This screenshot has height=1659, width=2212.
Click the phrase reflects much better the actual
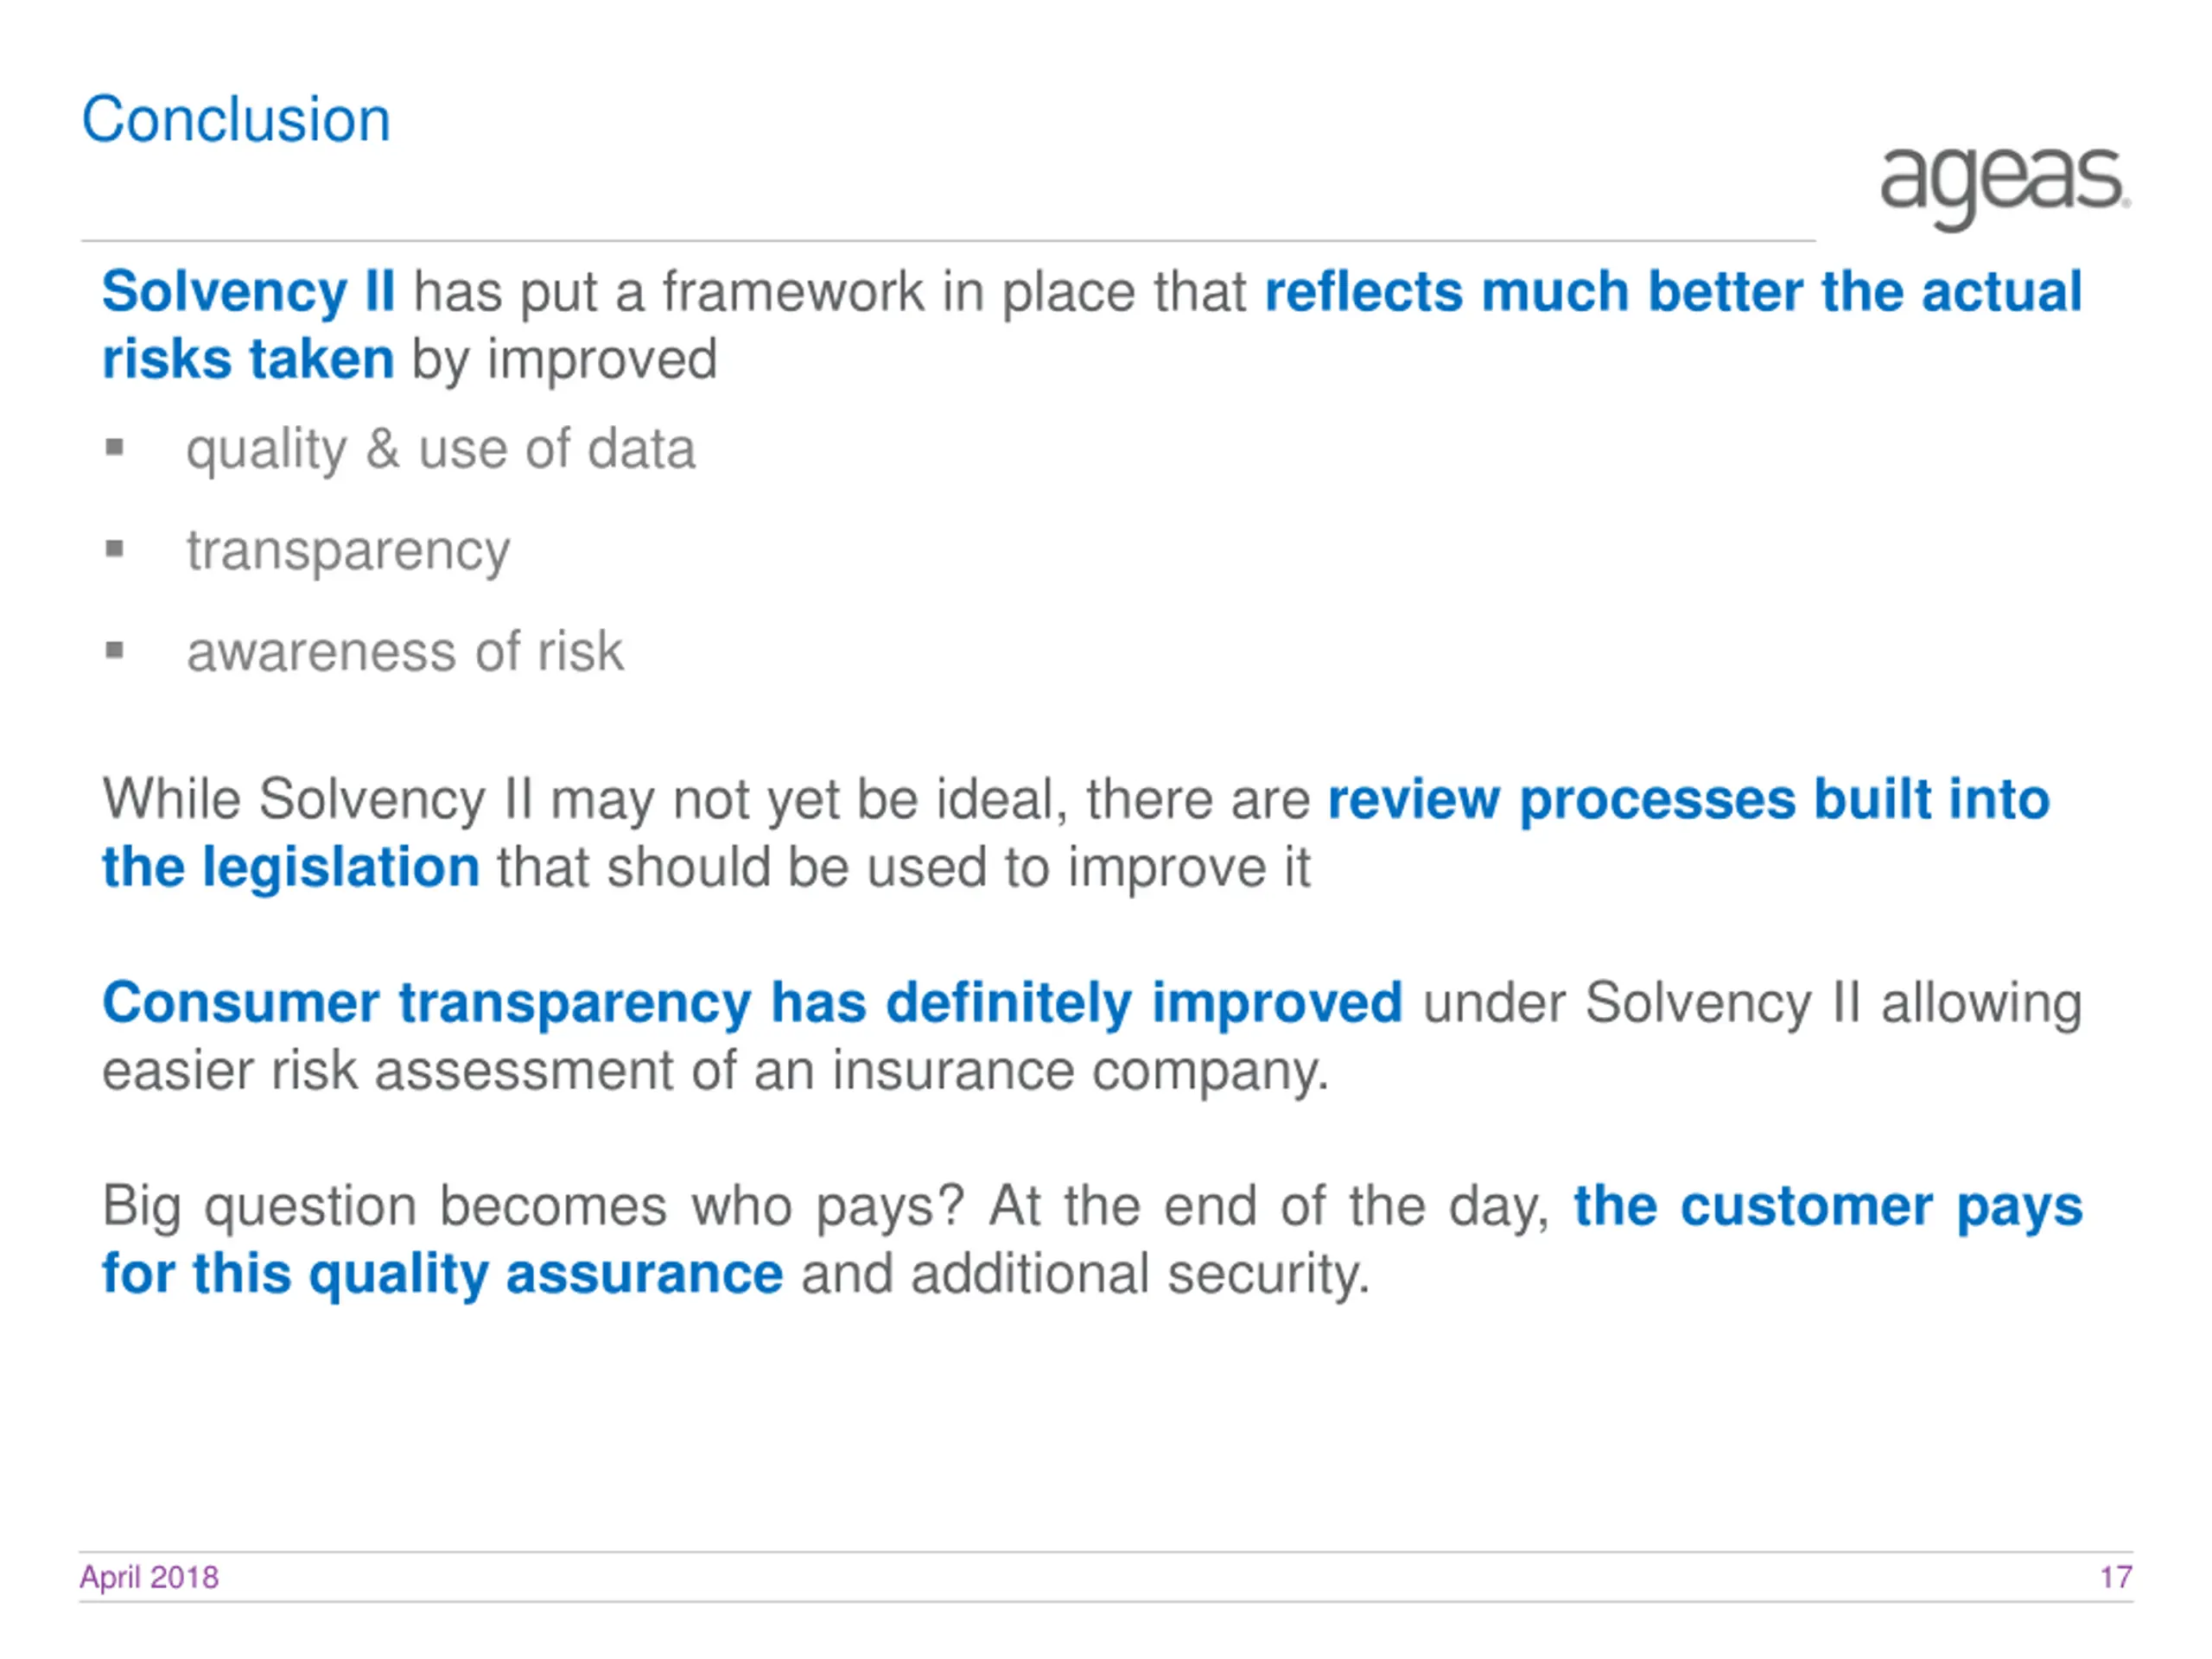[x=1673, y=292]
